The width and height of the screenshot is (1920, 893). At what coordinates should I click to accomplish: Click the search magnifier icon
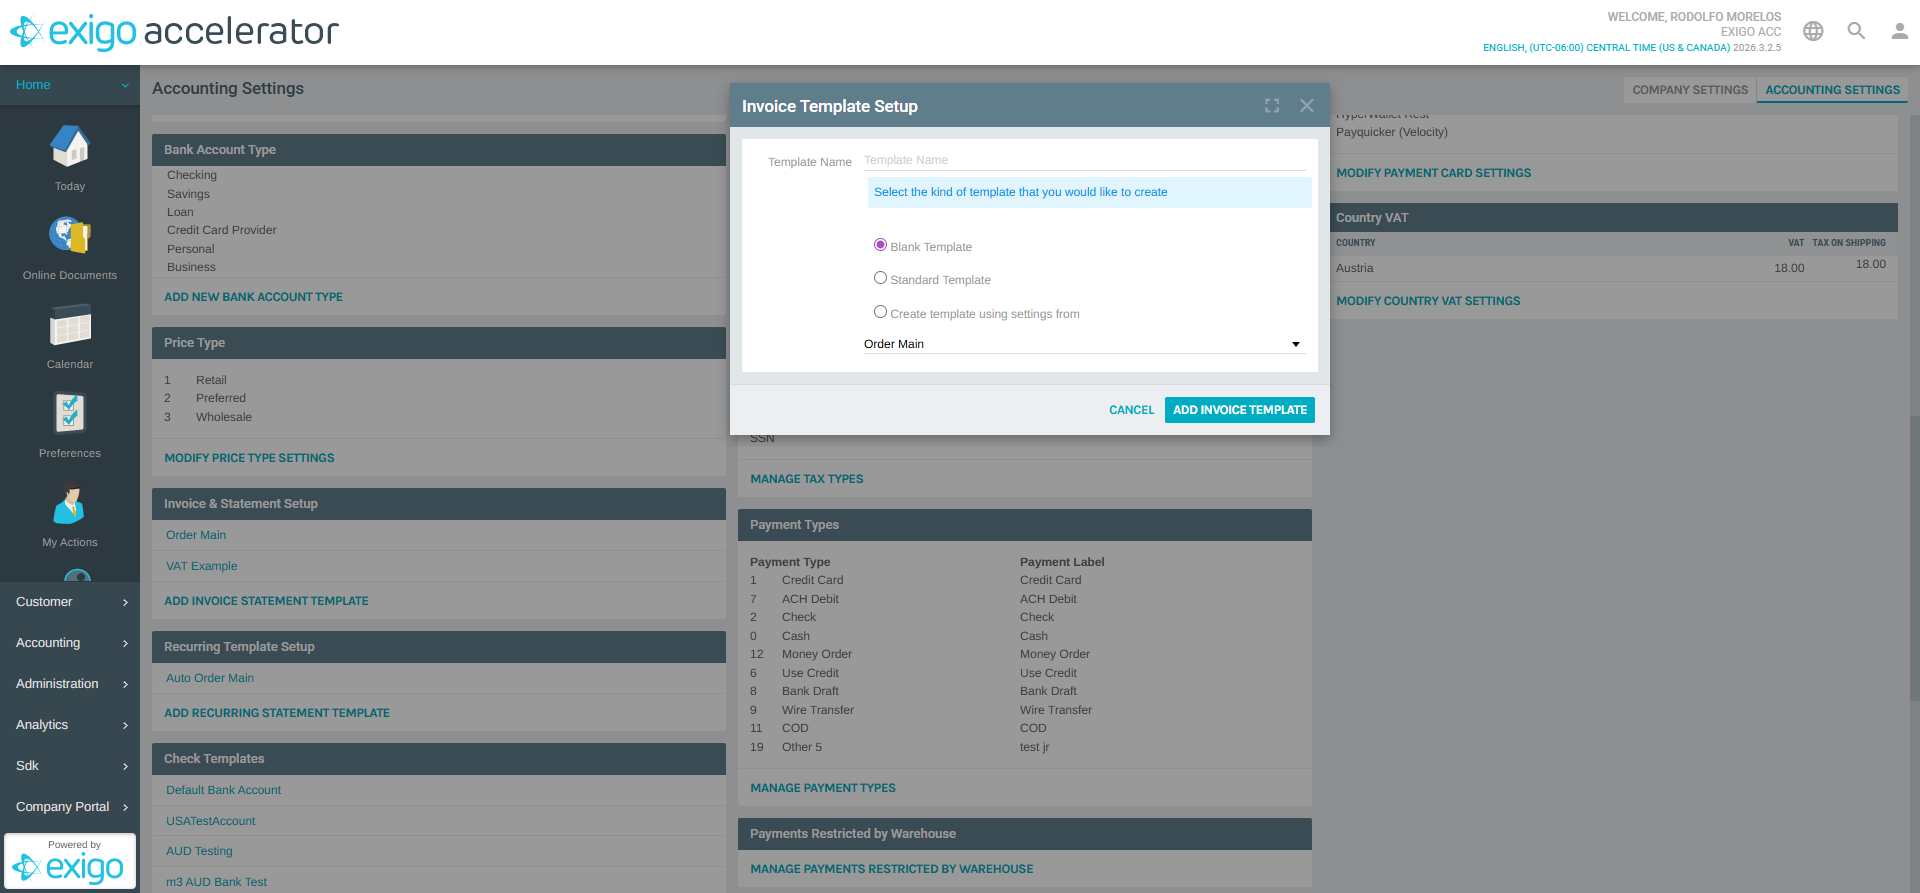pos(1856,31)
